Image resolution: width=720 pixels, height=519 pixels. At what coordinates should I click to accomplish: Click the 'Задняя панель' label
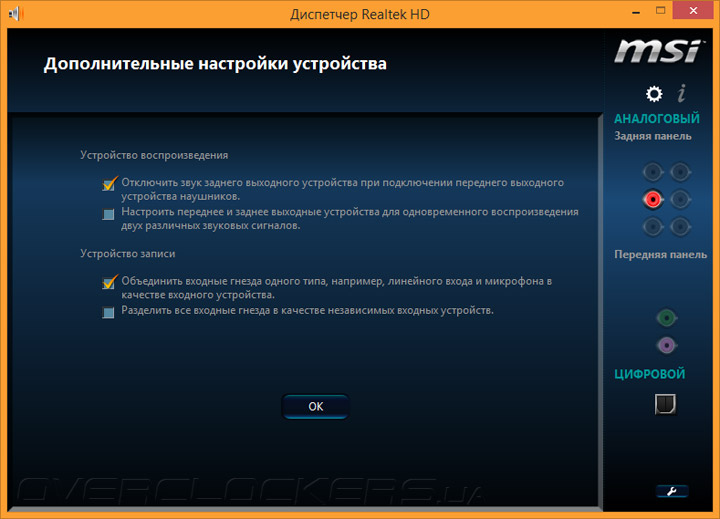click(x=652, y=136)
